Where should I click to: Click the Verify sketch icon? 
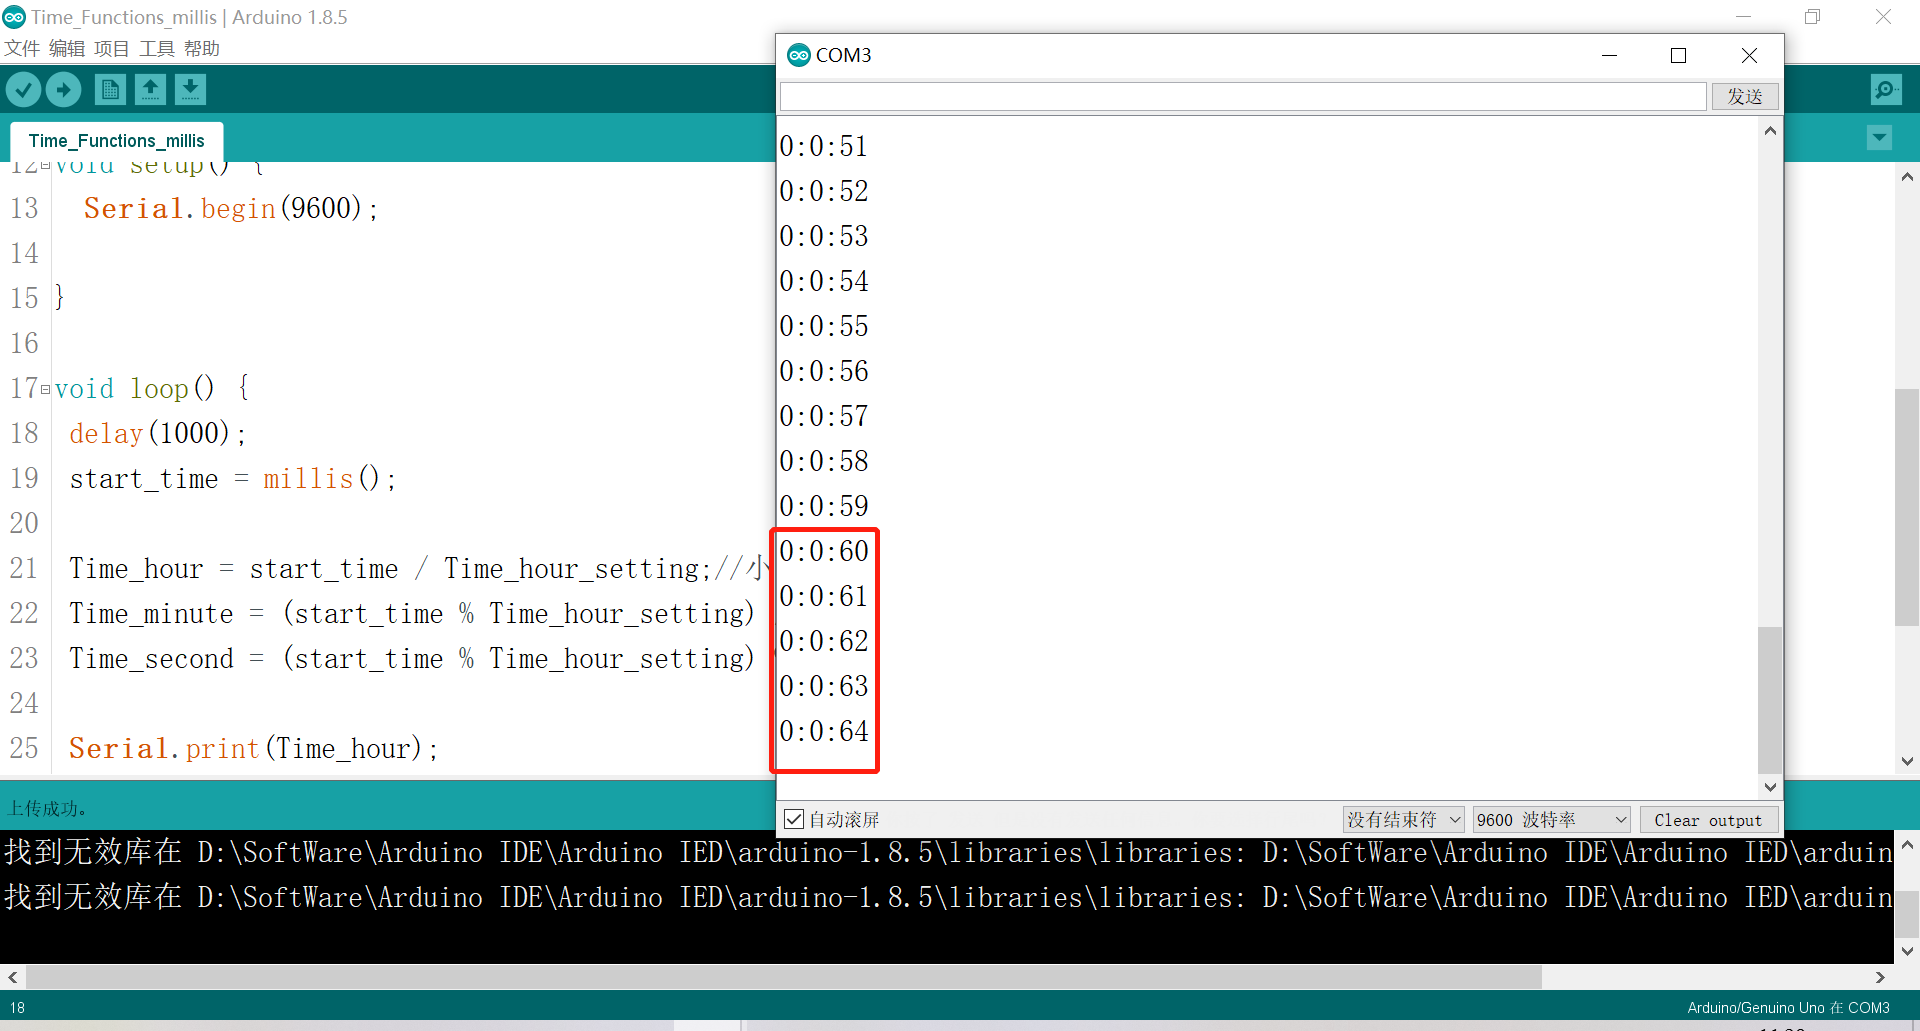(23, 89)
